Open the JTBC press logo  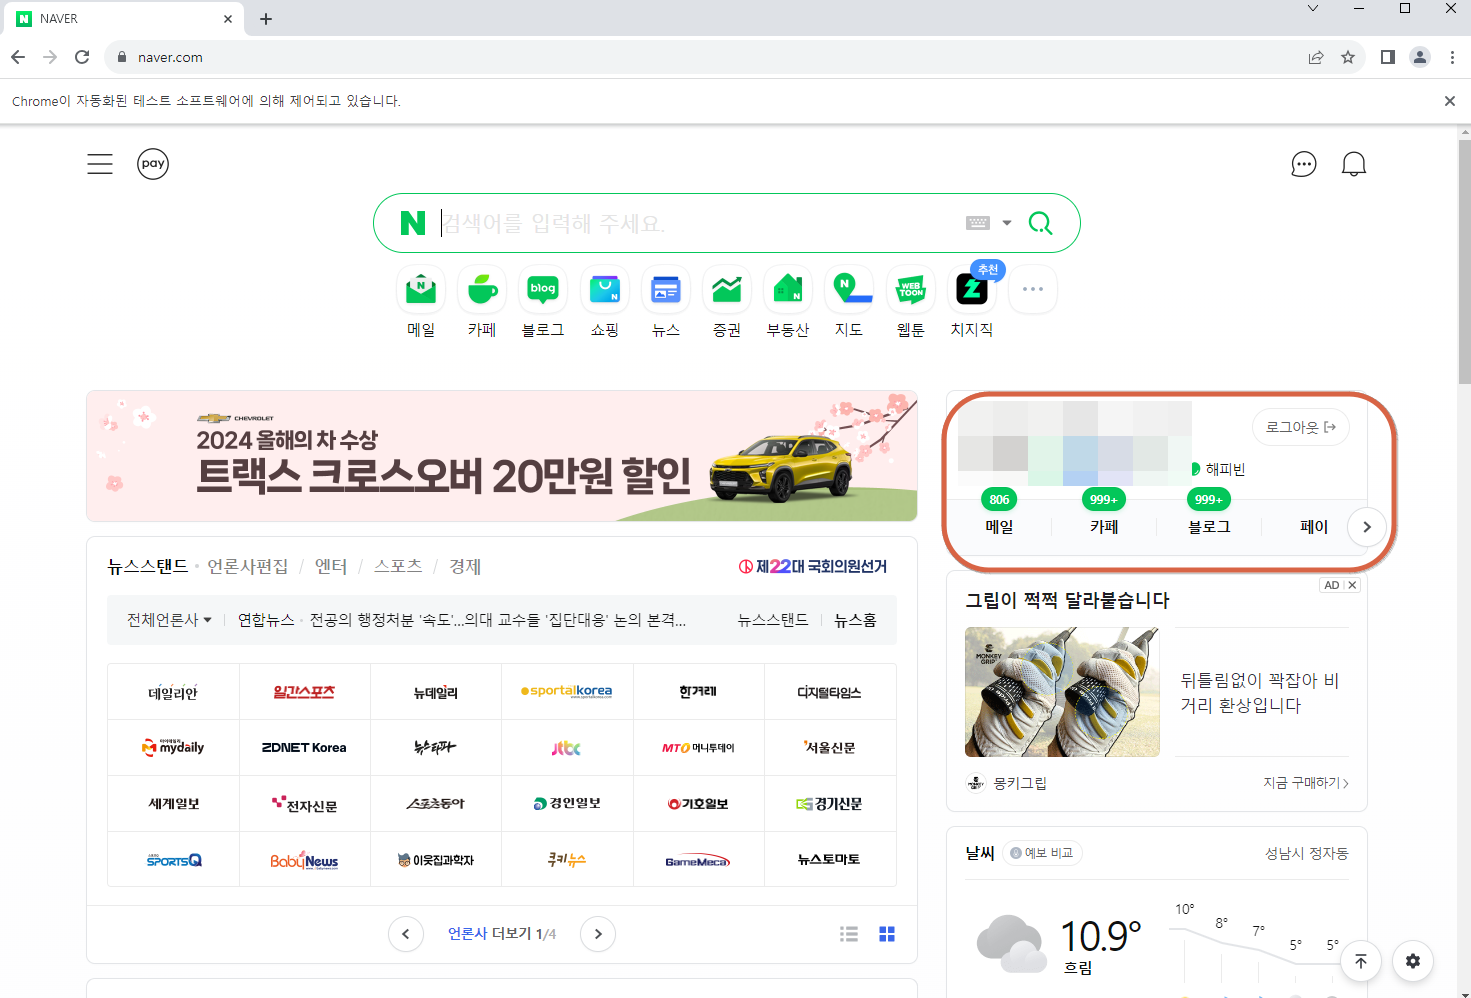tap(567, 748)
